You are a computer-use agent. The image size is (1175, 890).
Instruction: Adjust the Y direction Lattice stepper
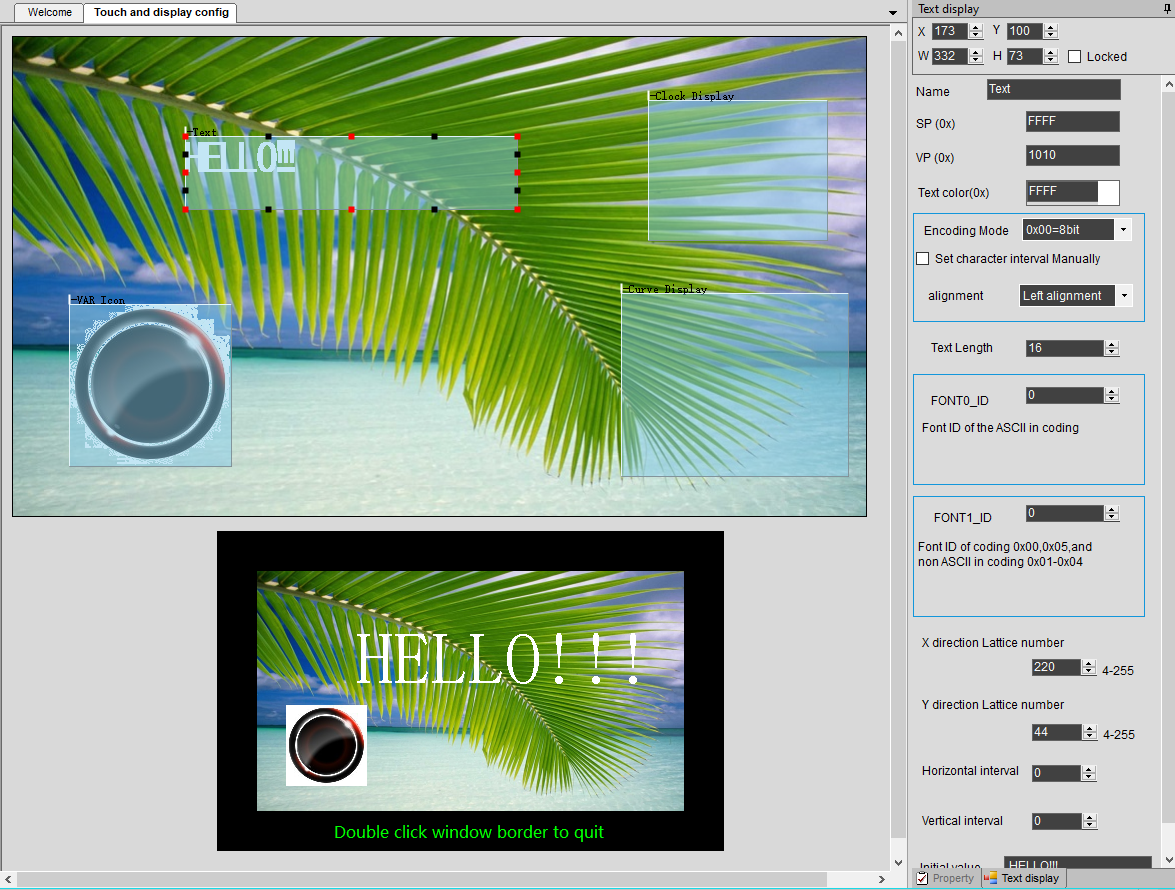[1090, 732]
